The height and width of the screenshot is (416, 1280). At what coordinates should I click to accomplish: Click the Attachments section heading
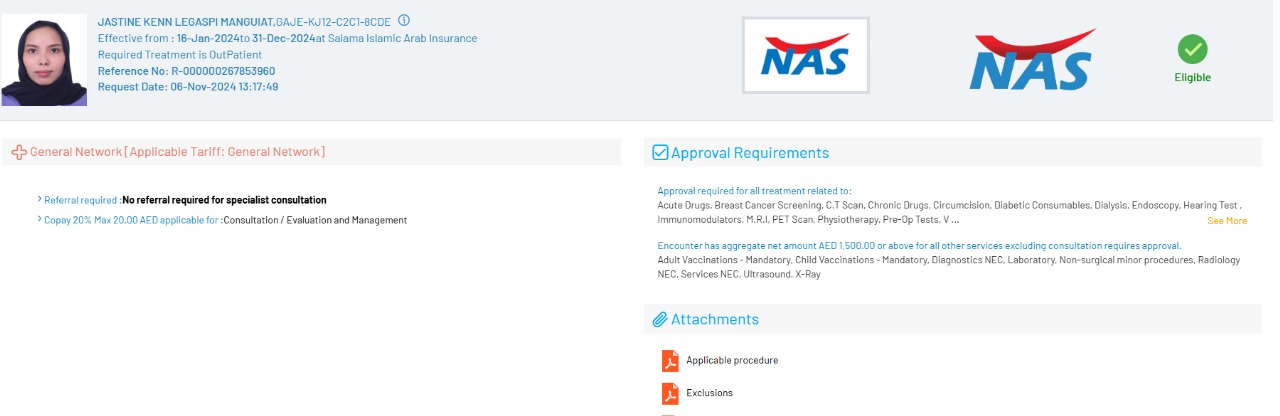(x=715, y=320)
